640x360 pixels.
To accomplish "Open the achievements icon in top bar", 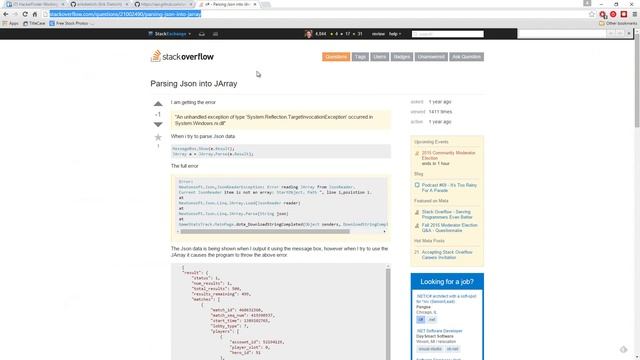I will [215, 34].
